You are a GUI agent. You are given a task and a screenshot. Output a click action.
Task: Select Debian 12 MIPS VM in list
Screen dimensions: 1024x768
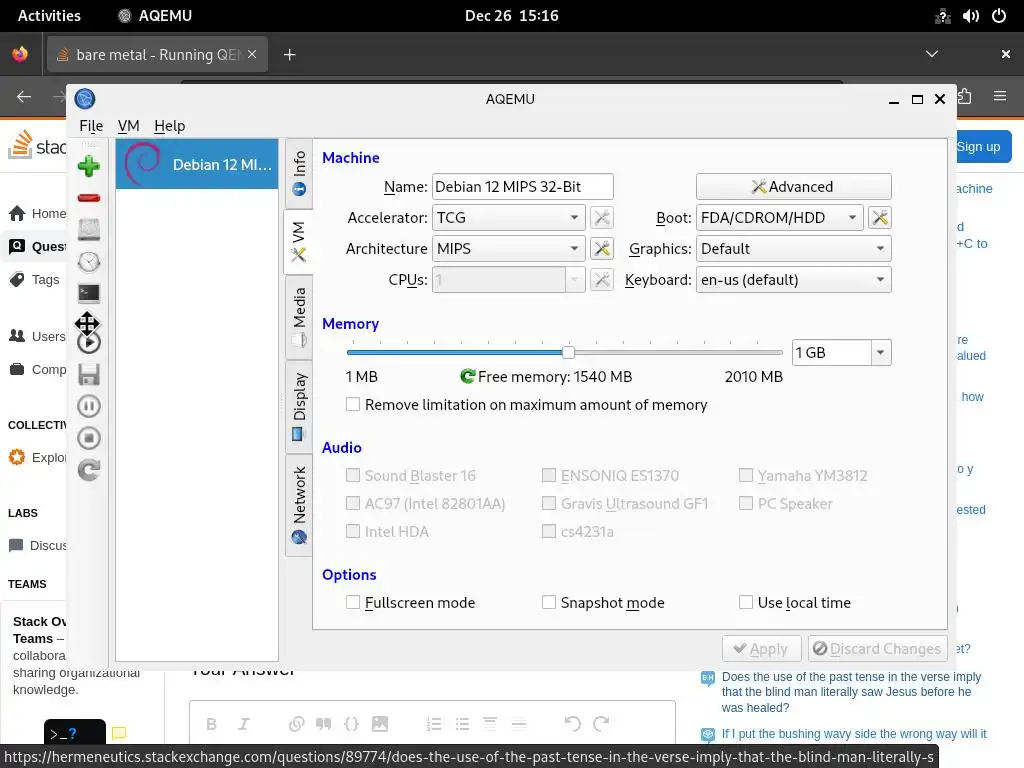[197, 164]
